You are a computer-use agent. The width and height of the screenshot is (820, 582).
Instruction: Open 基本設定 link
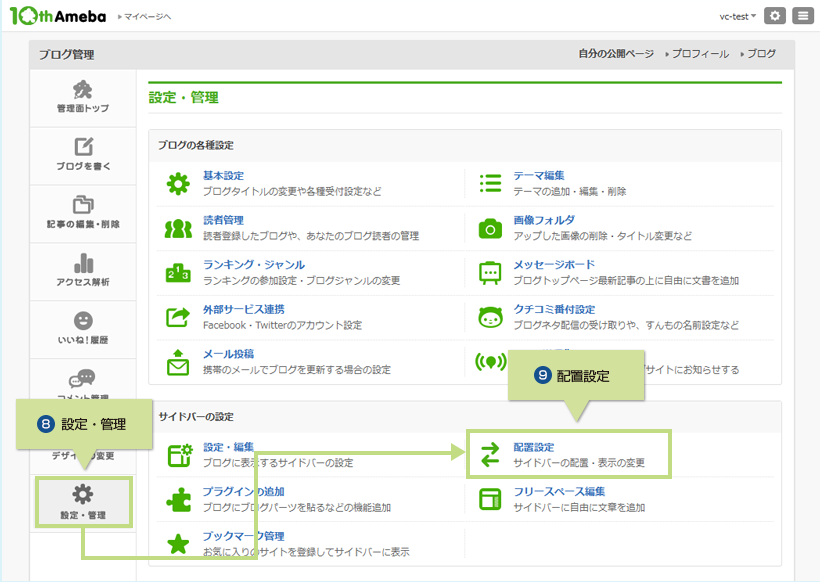coord(223,176)
